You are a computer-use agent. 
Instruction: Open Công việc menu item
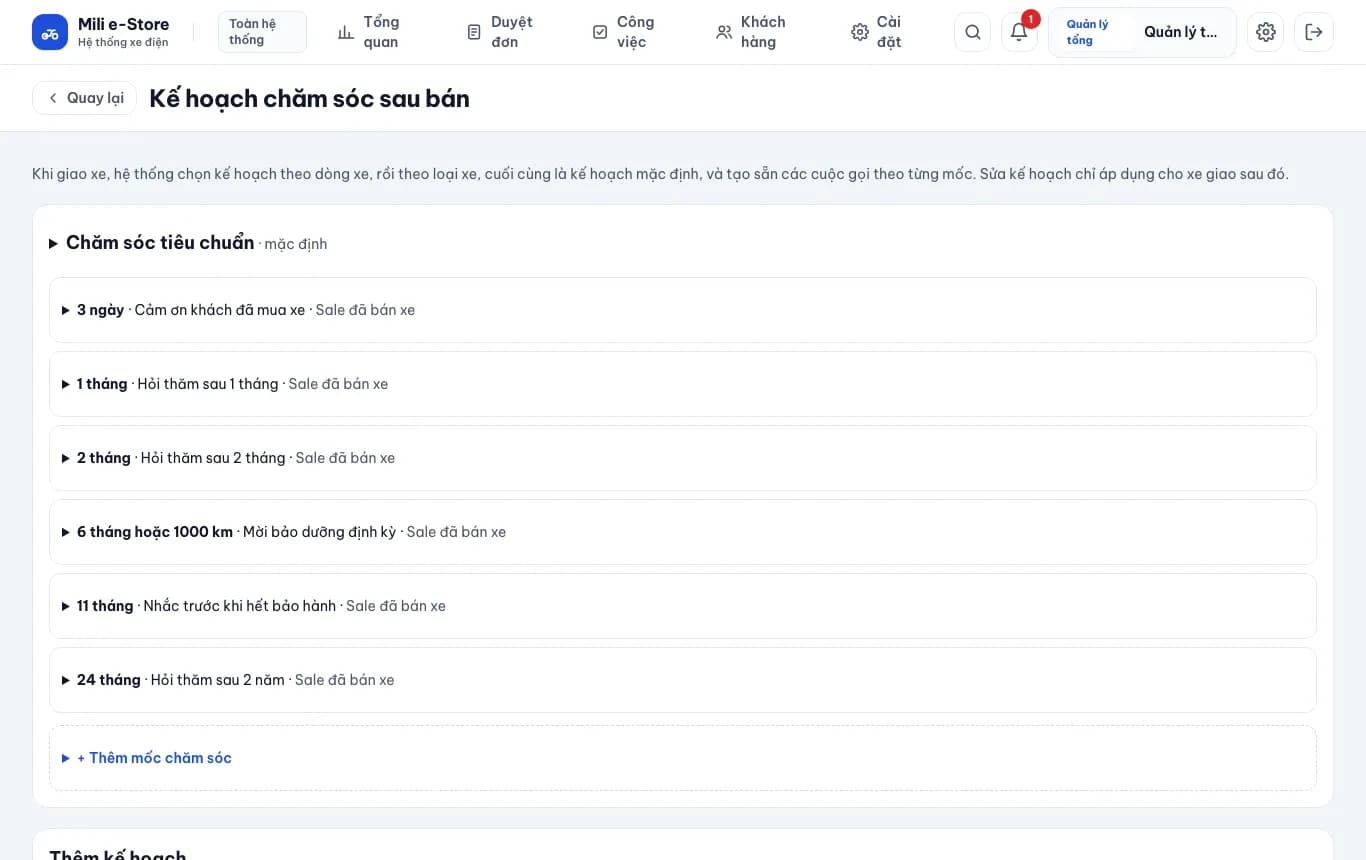(624, 32)
